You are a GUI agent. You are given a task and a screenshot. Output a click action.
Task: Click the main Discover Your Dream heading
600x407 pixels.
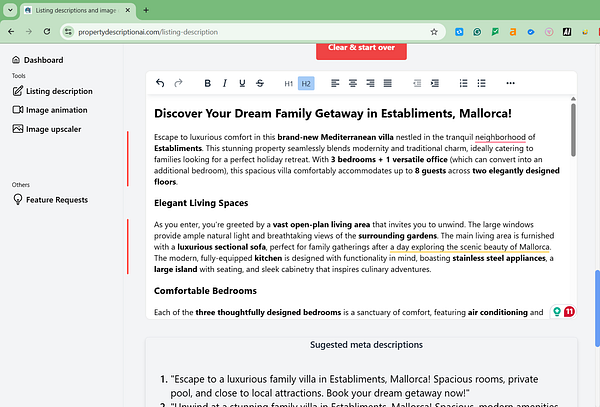pos(333,113)
